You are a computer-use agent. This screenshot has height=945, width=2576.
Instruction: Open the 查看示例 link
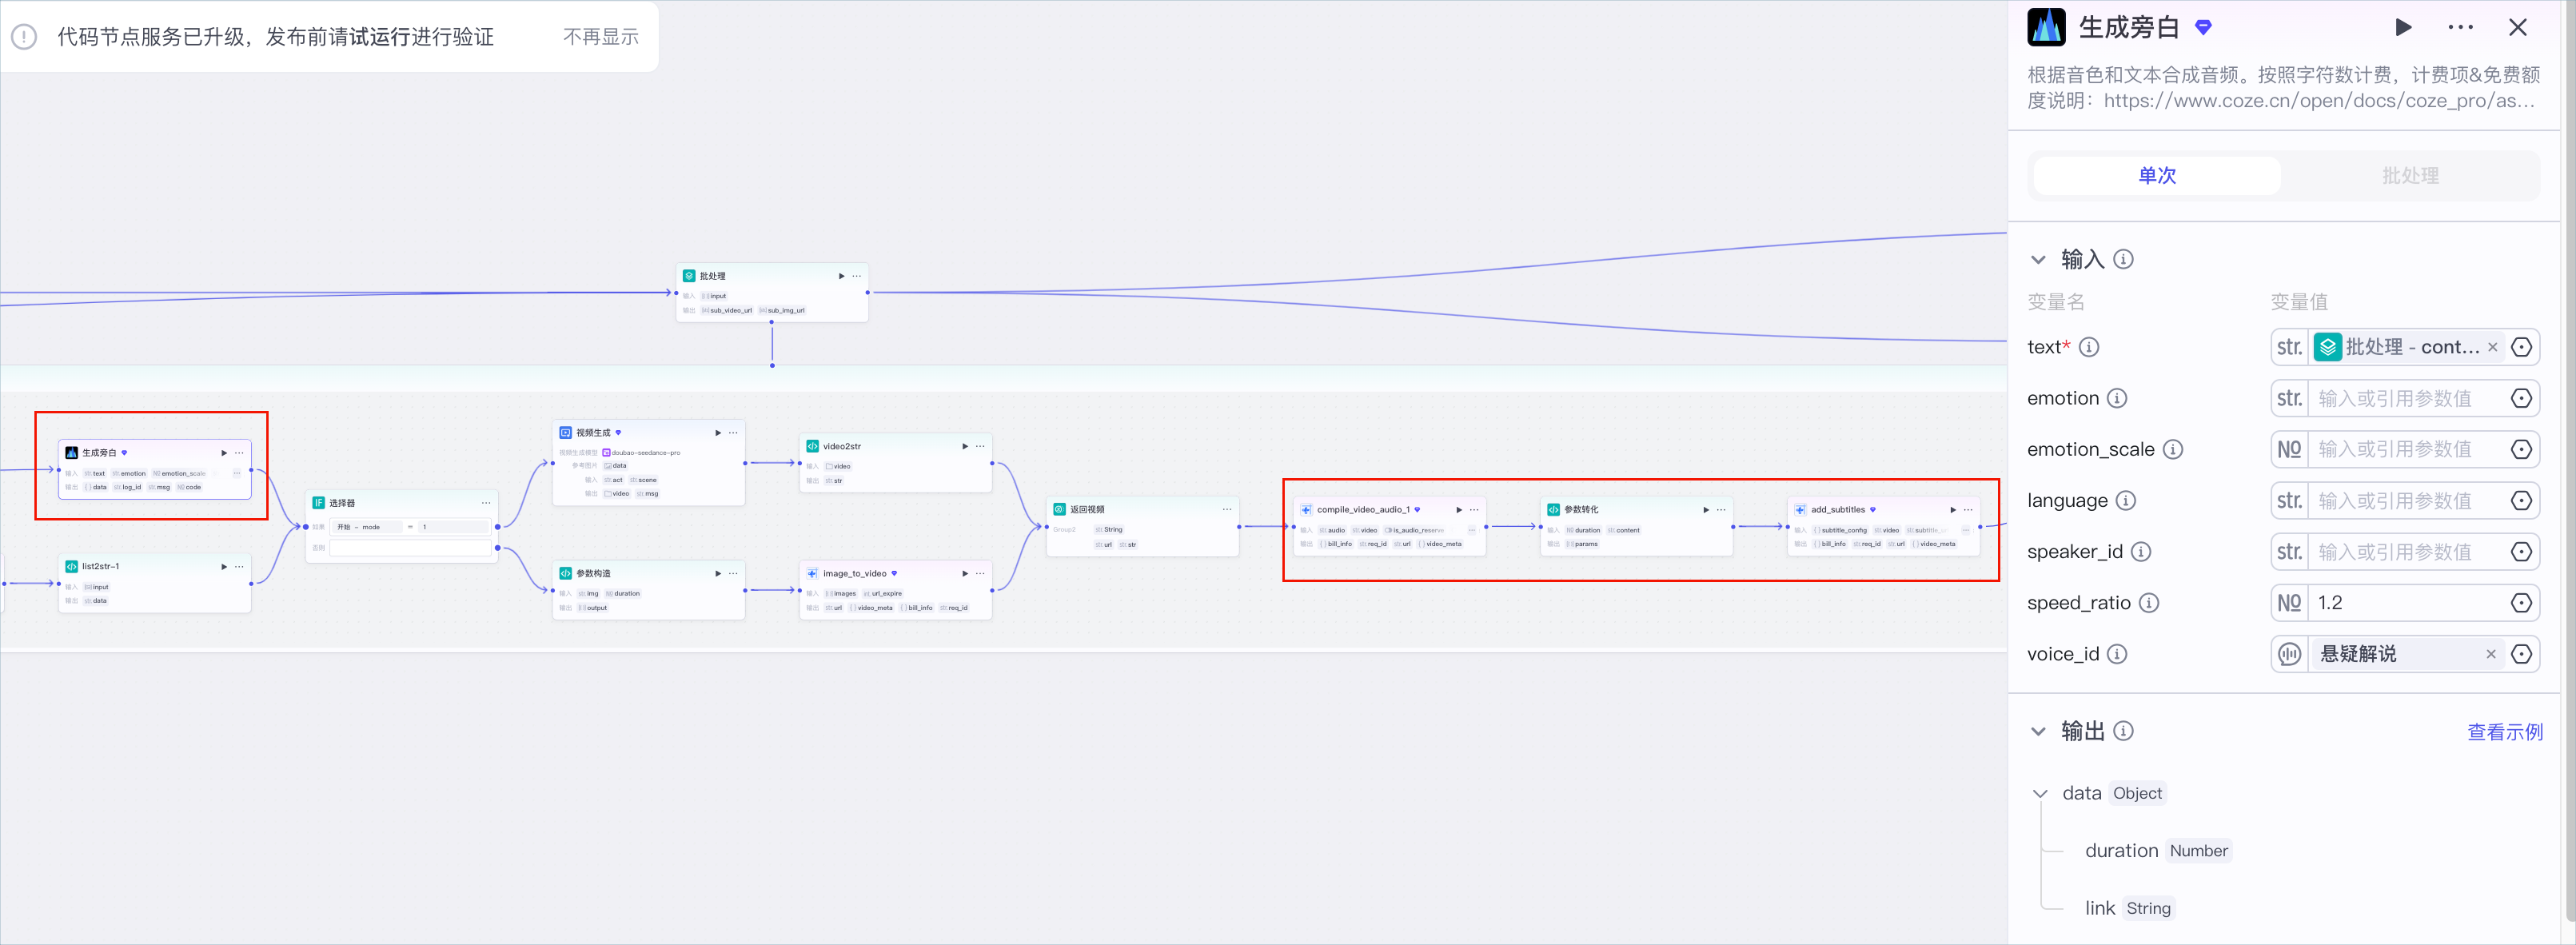[x=2504, y=732]
